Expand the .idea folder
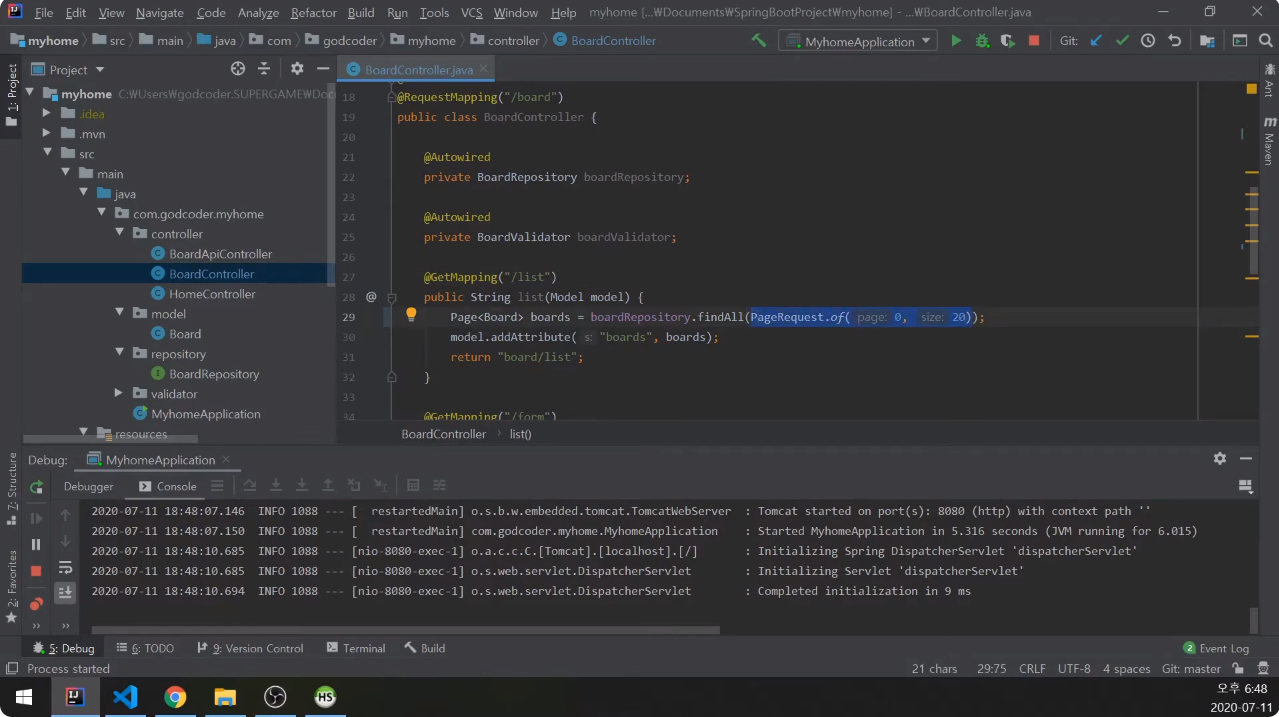This screenshot has width=1279, height=717. click(47, 113)
